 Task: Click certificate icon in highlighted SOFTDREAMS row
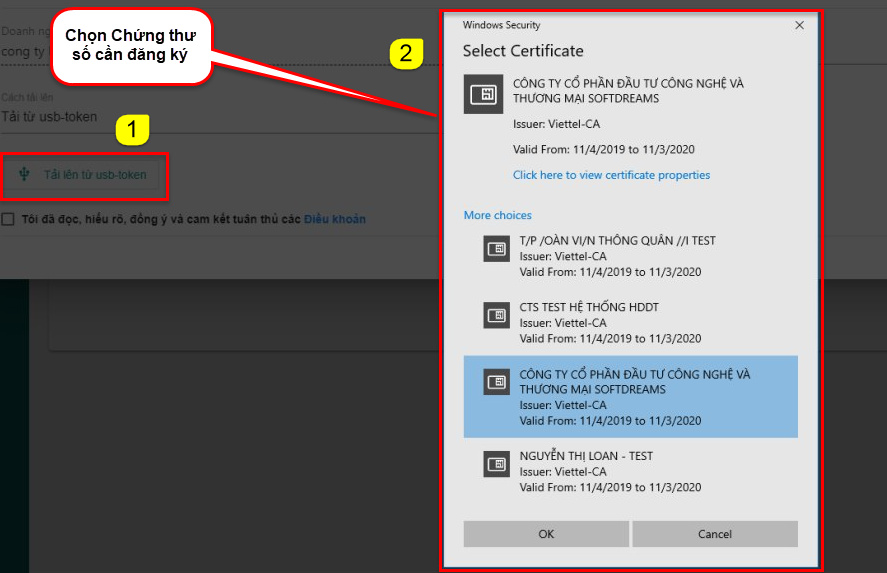(x=496, y=382)
